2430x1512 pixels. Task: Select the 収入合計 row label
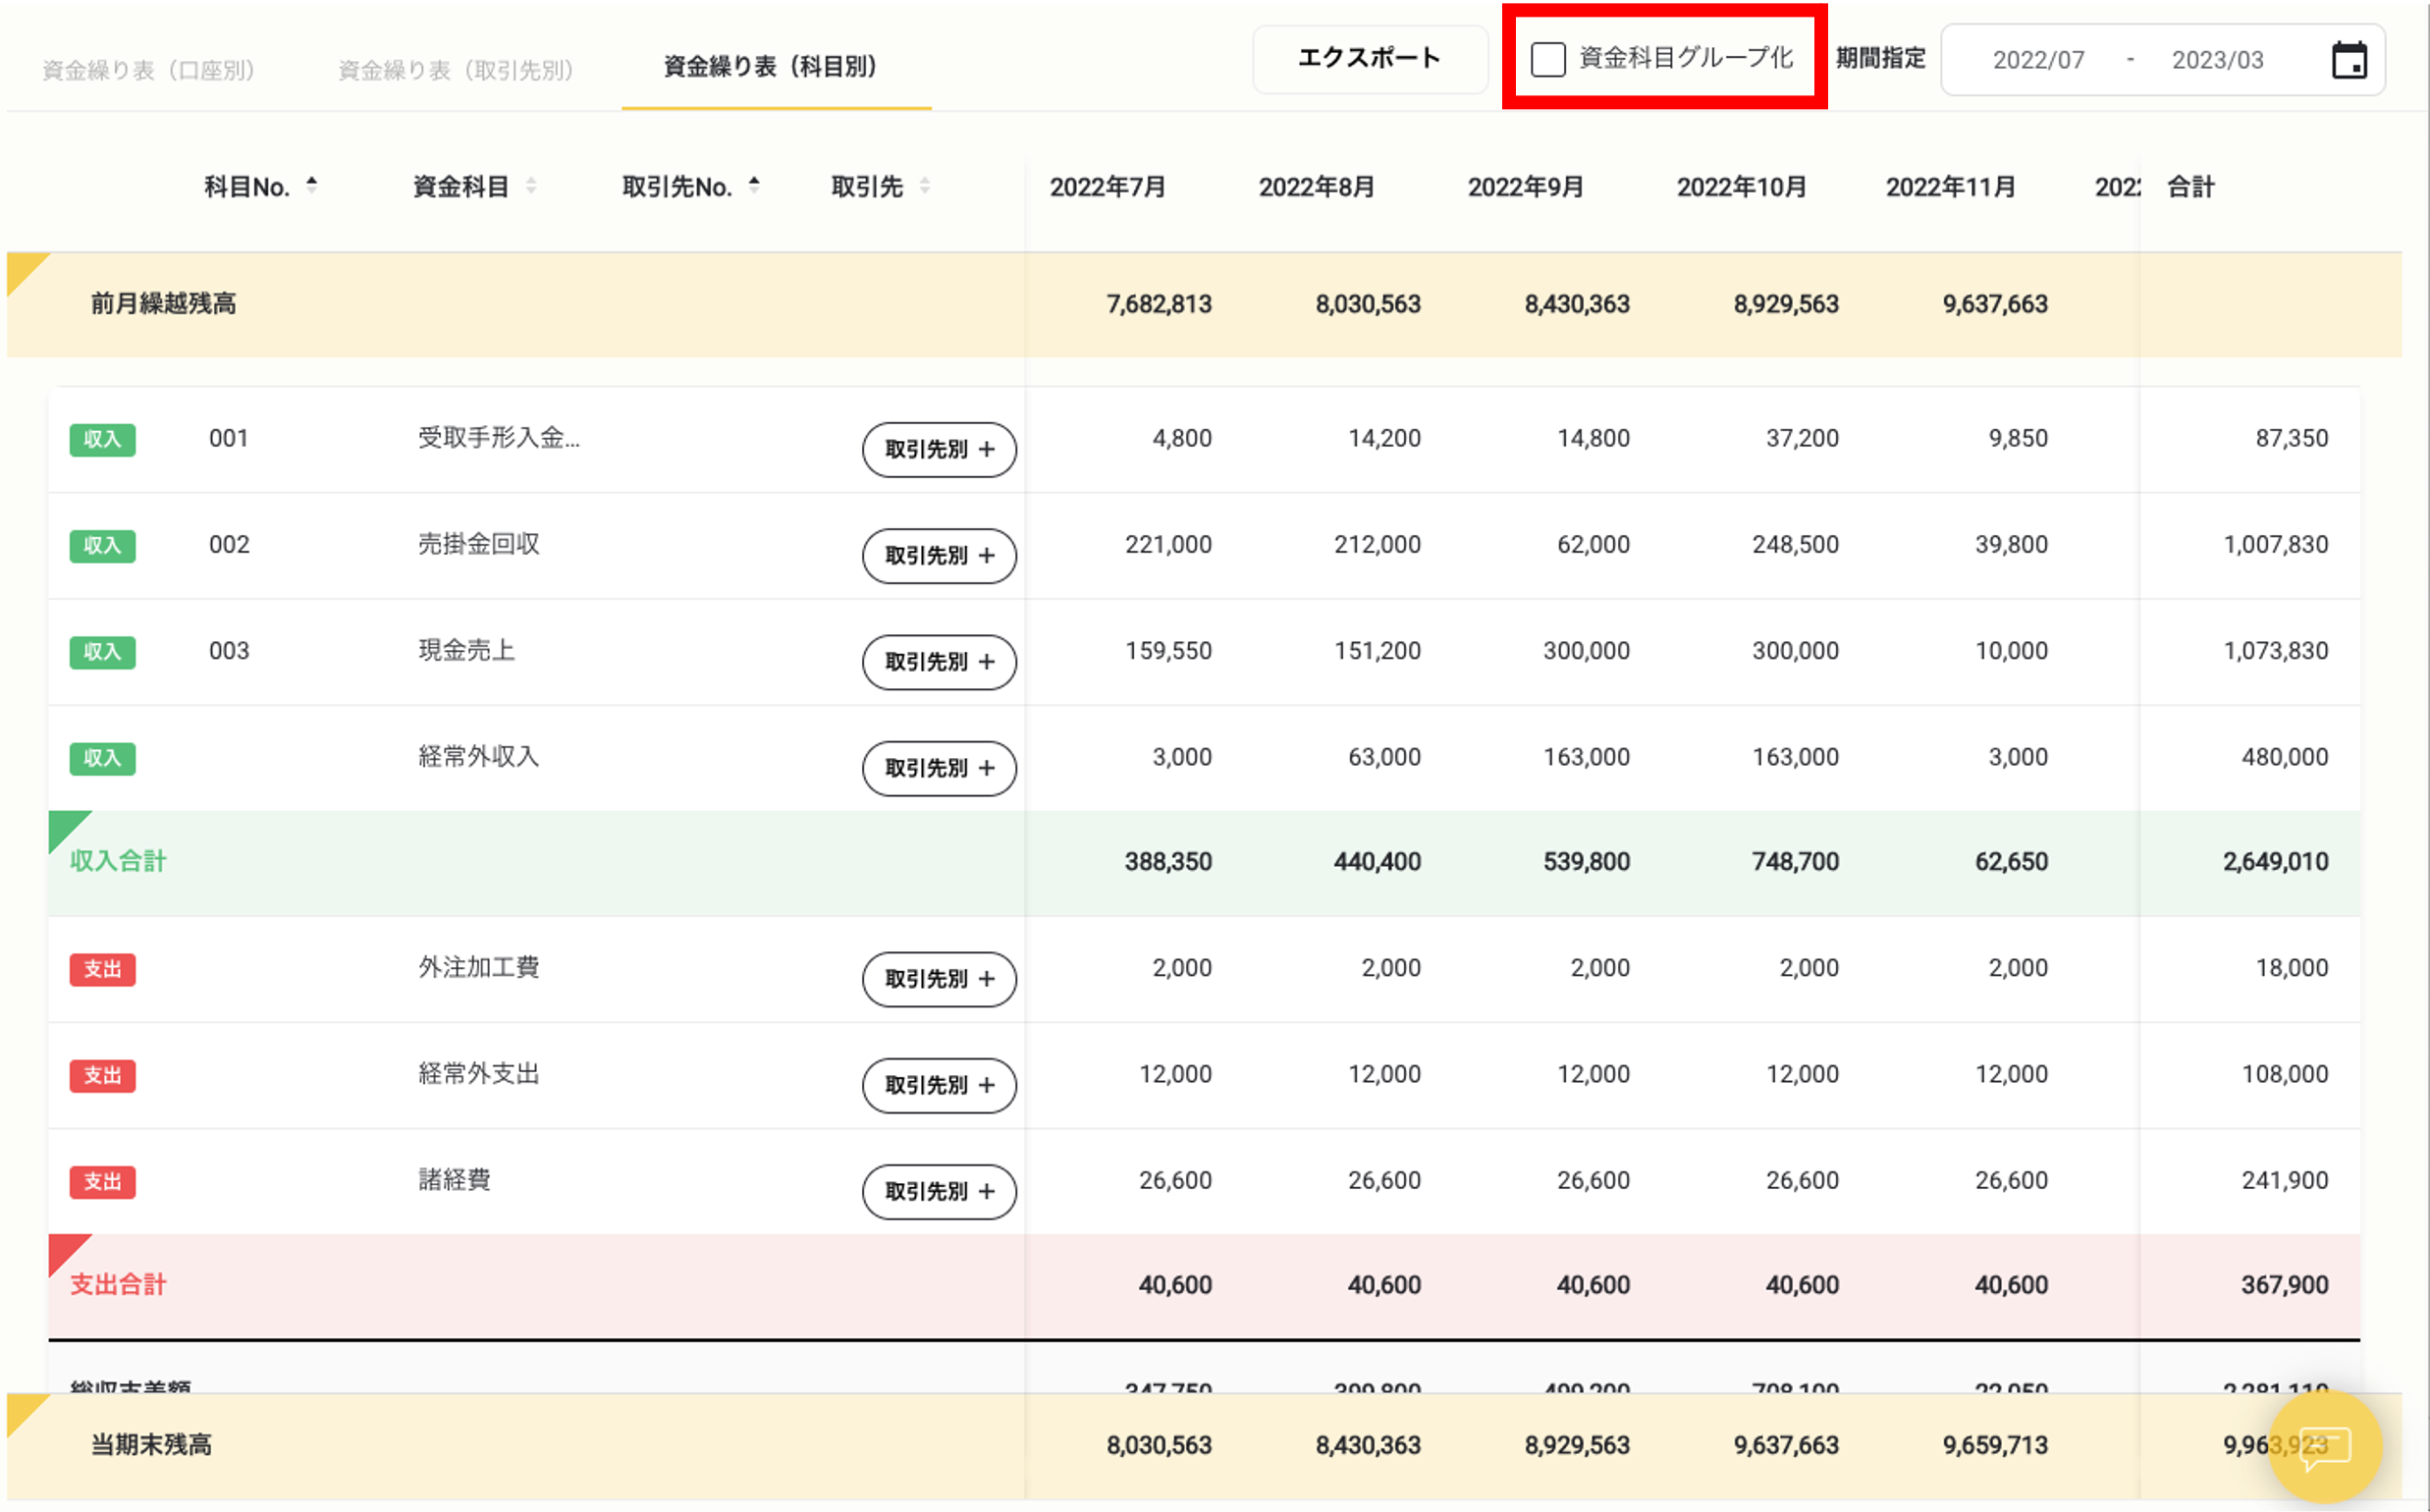click(x=118, y=861)
